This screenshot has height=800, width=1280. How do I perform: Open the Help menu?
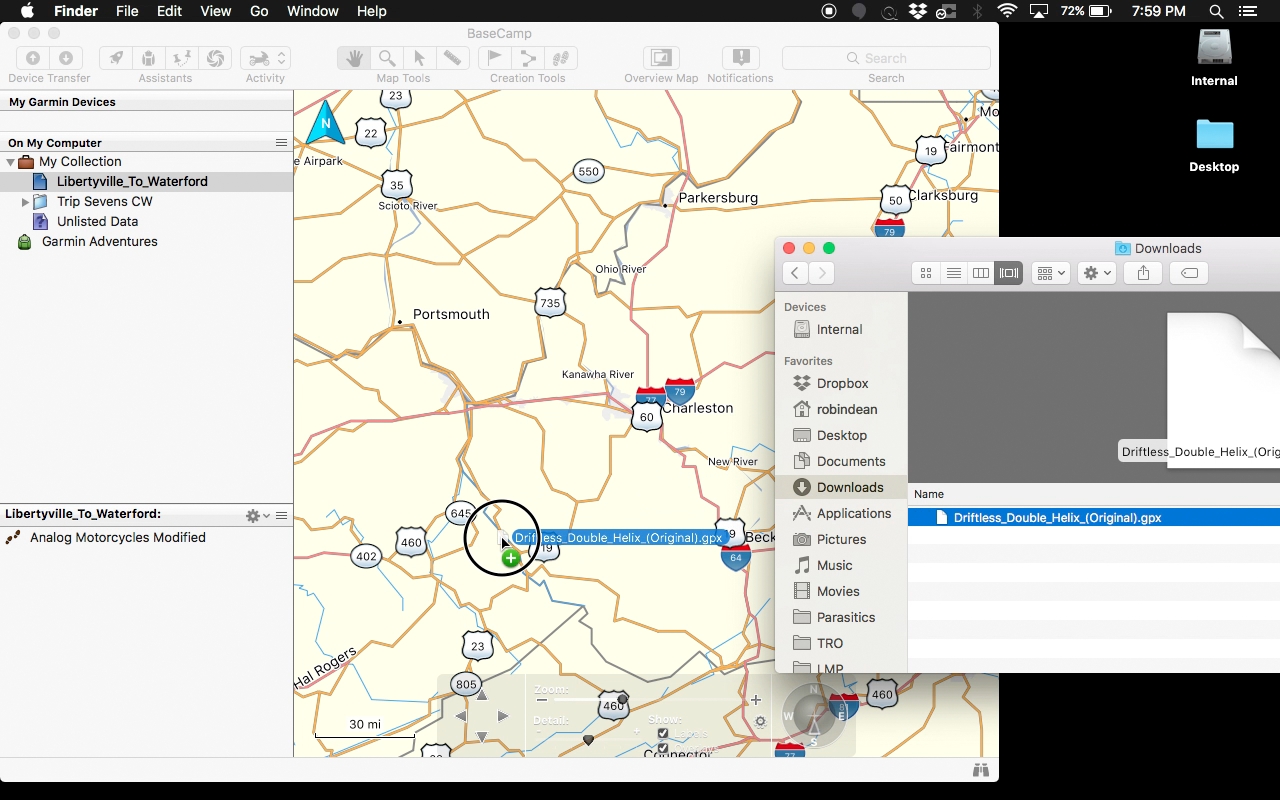pos(372,11)
